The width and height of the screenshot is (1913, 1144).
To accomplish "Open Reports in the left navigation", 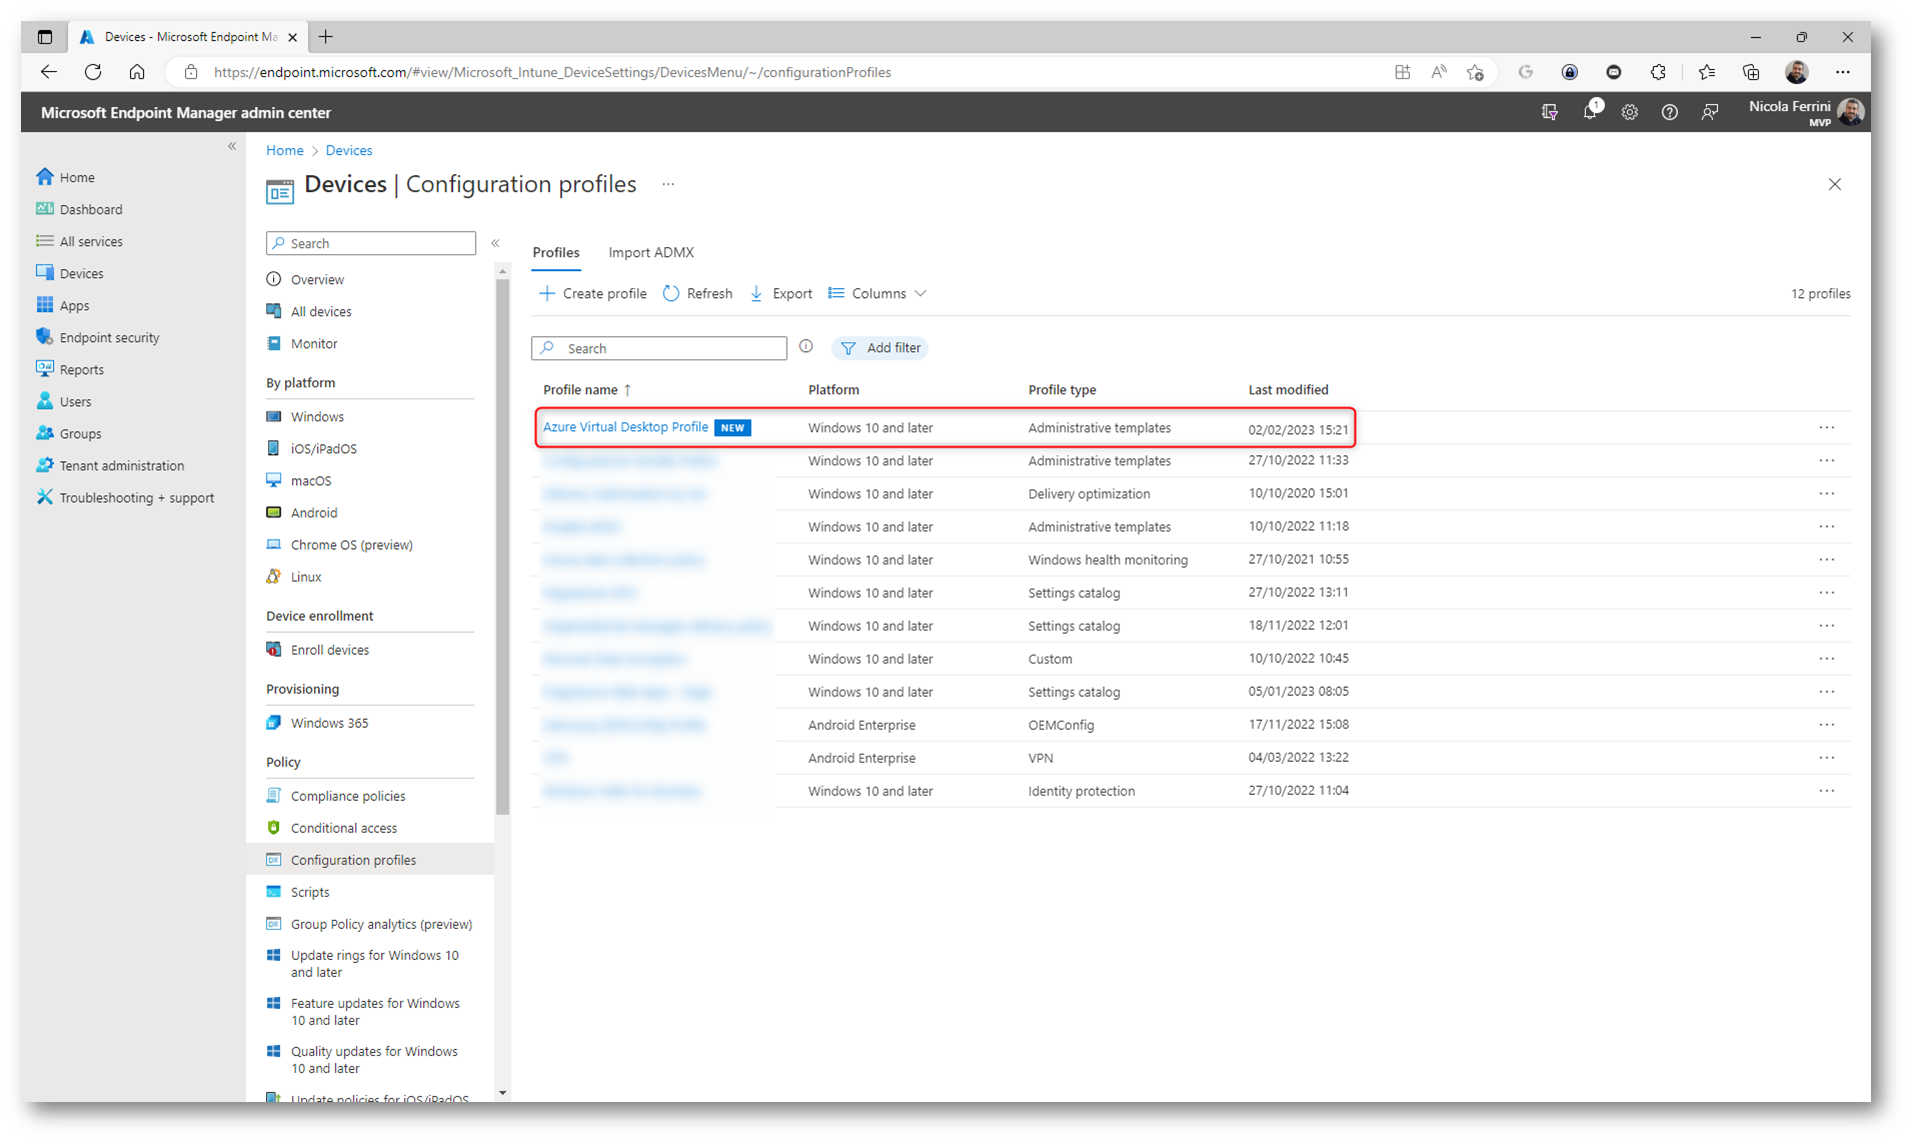I will tap(70, 369).
